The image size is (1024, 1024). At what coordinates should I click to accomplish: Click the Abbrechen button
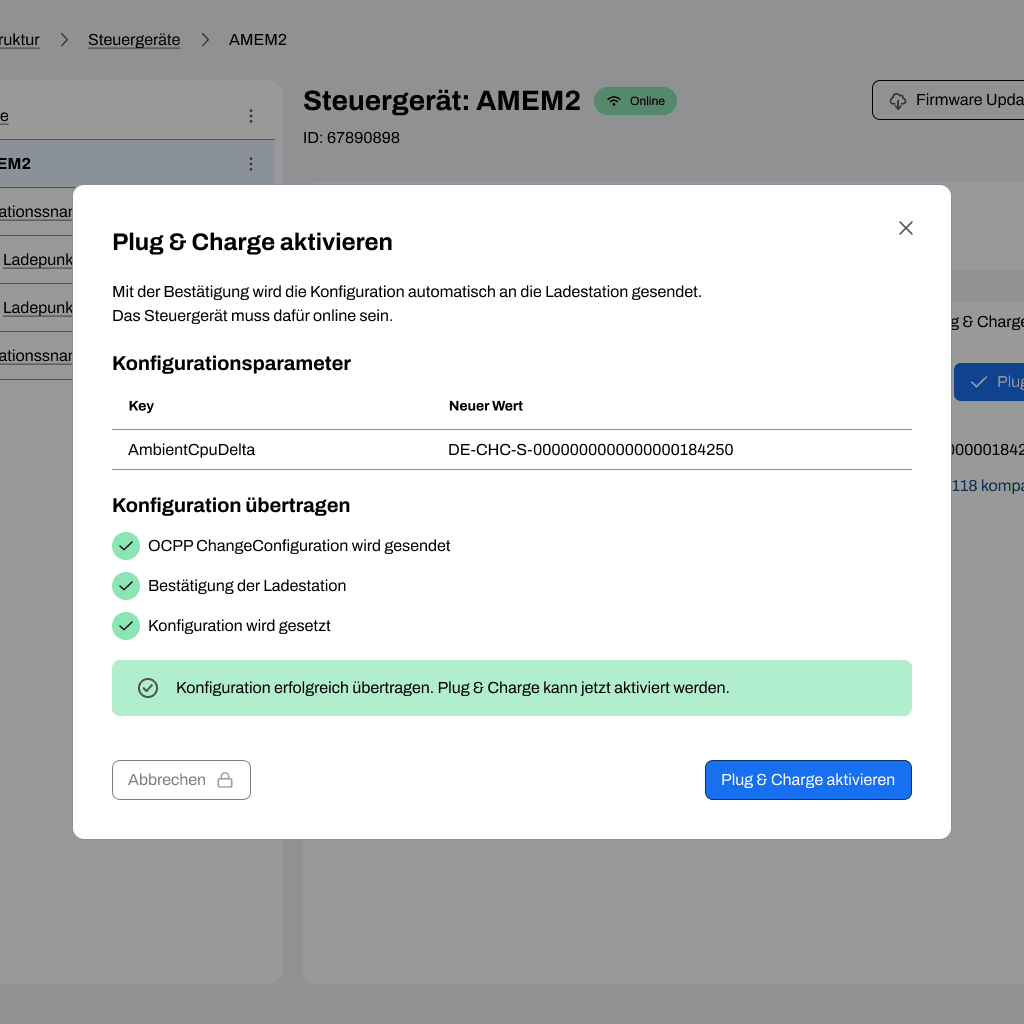[181, 780]
